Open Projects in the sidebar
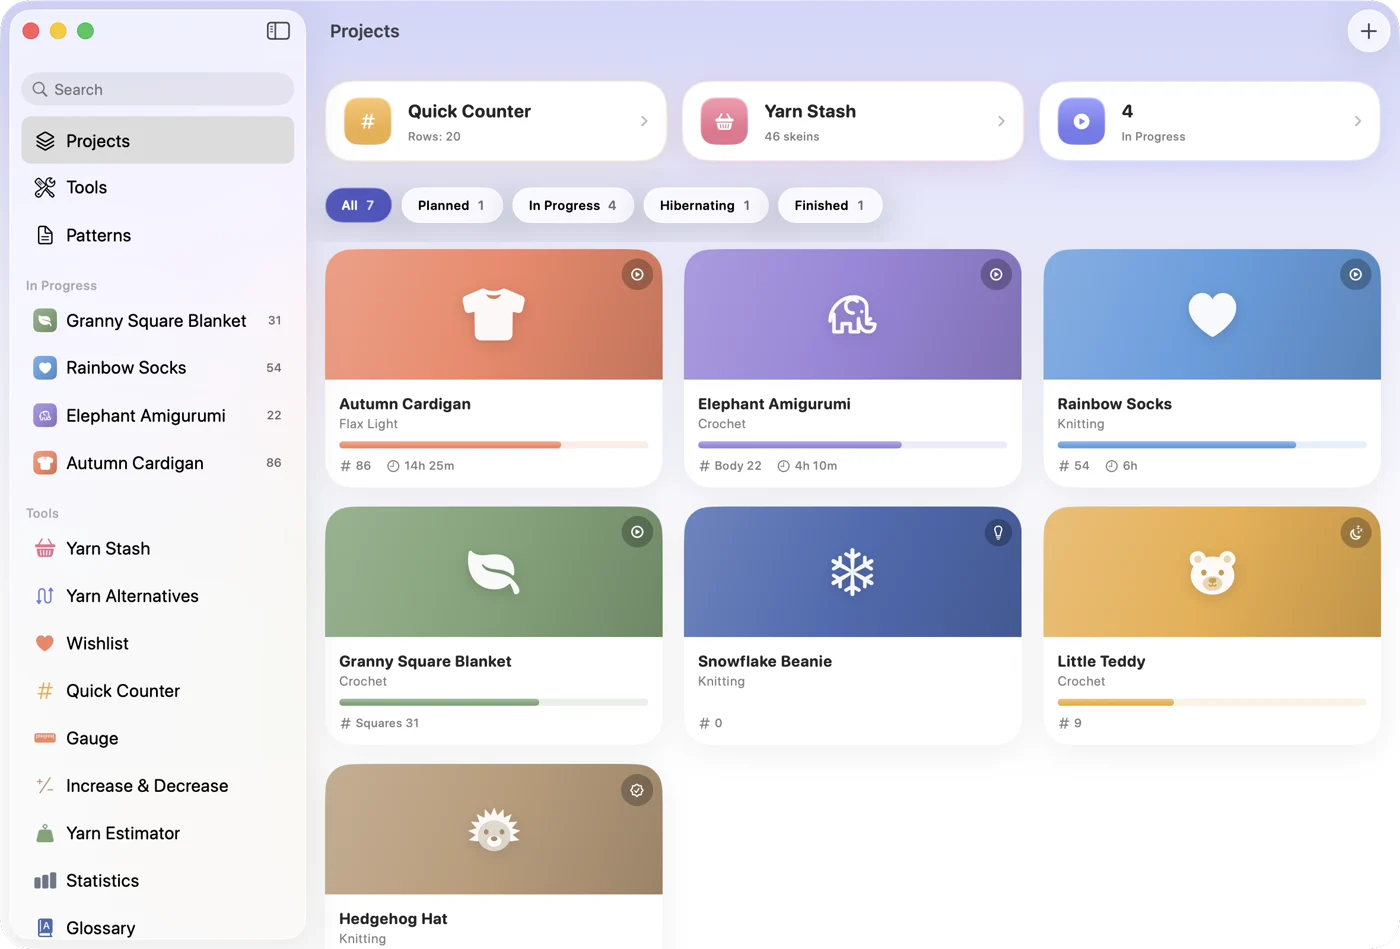Image resolution: width=1400 pixels, height=949 pixels. (158, 141)
